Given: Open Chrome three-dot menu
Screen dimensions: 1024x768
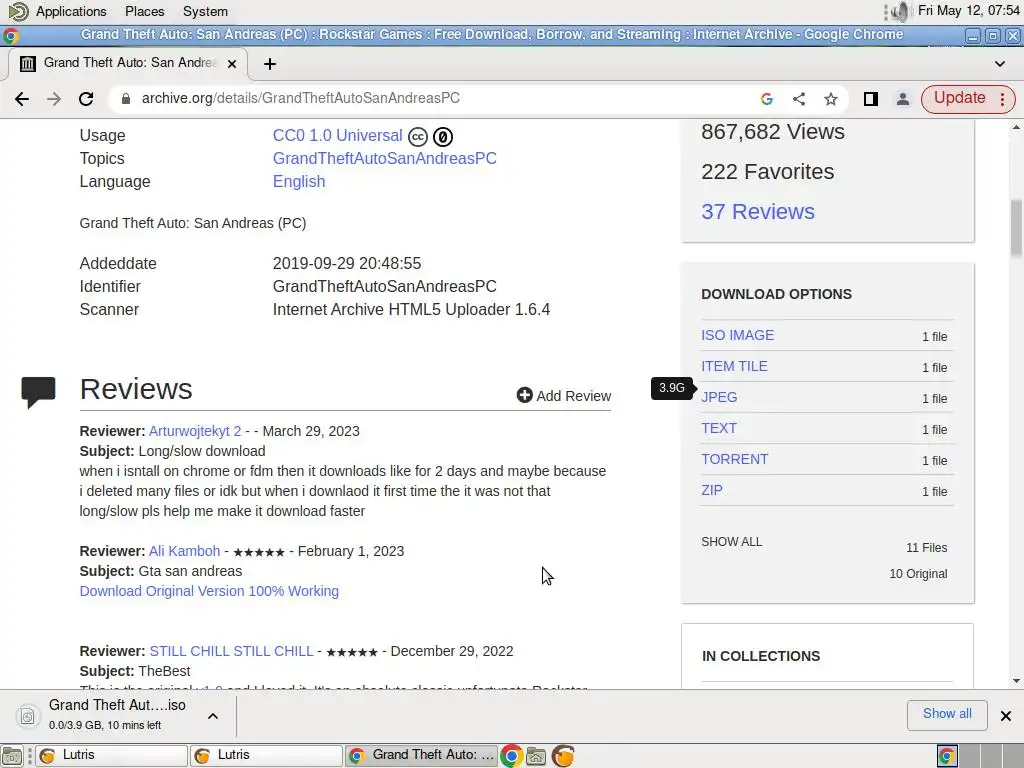Looking at the screenshot, I should pos(1002,99).
